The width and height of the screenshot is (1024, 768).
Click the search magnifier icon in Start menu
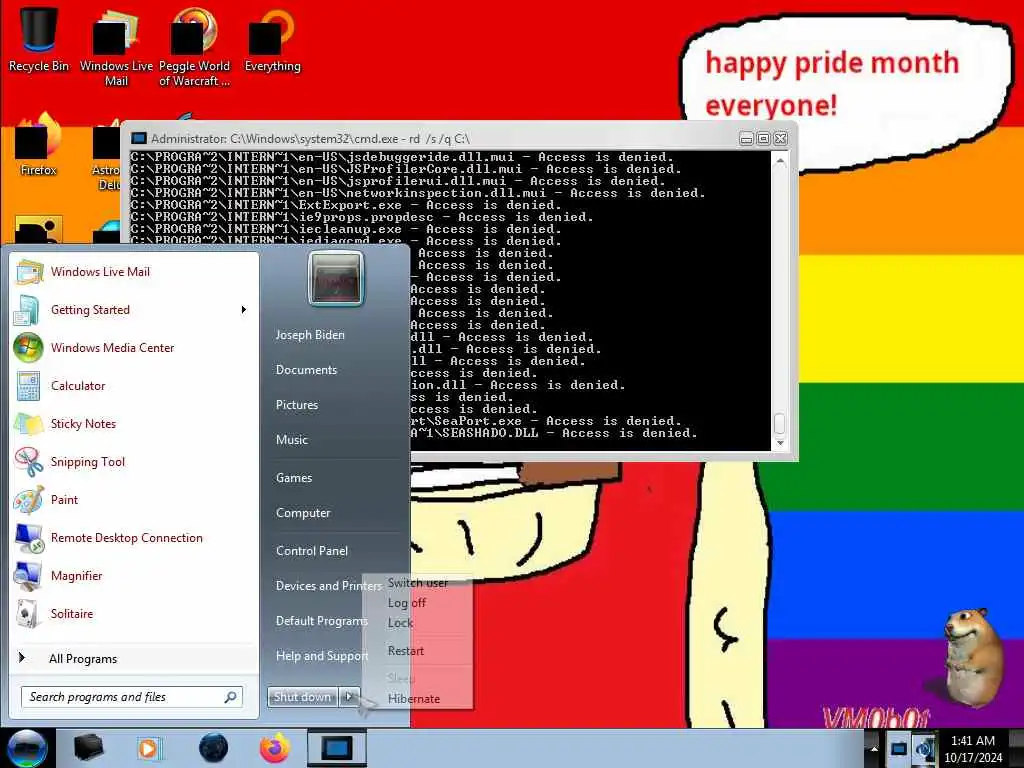pos(231,697)
